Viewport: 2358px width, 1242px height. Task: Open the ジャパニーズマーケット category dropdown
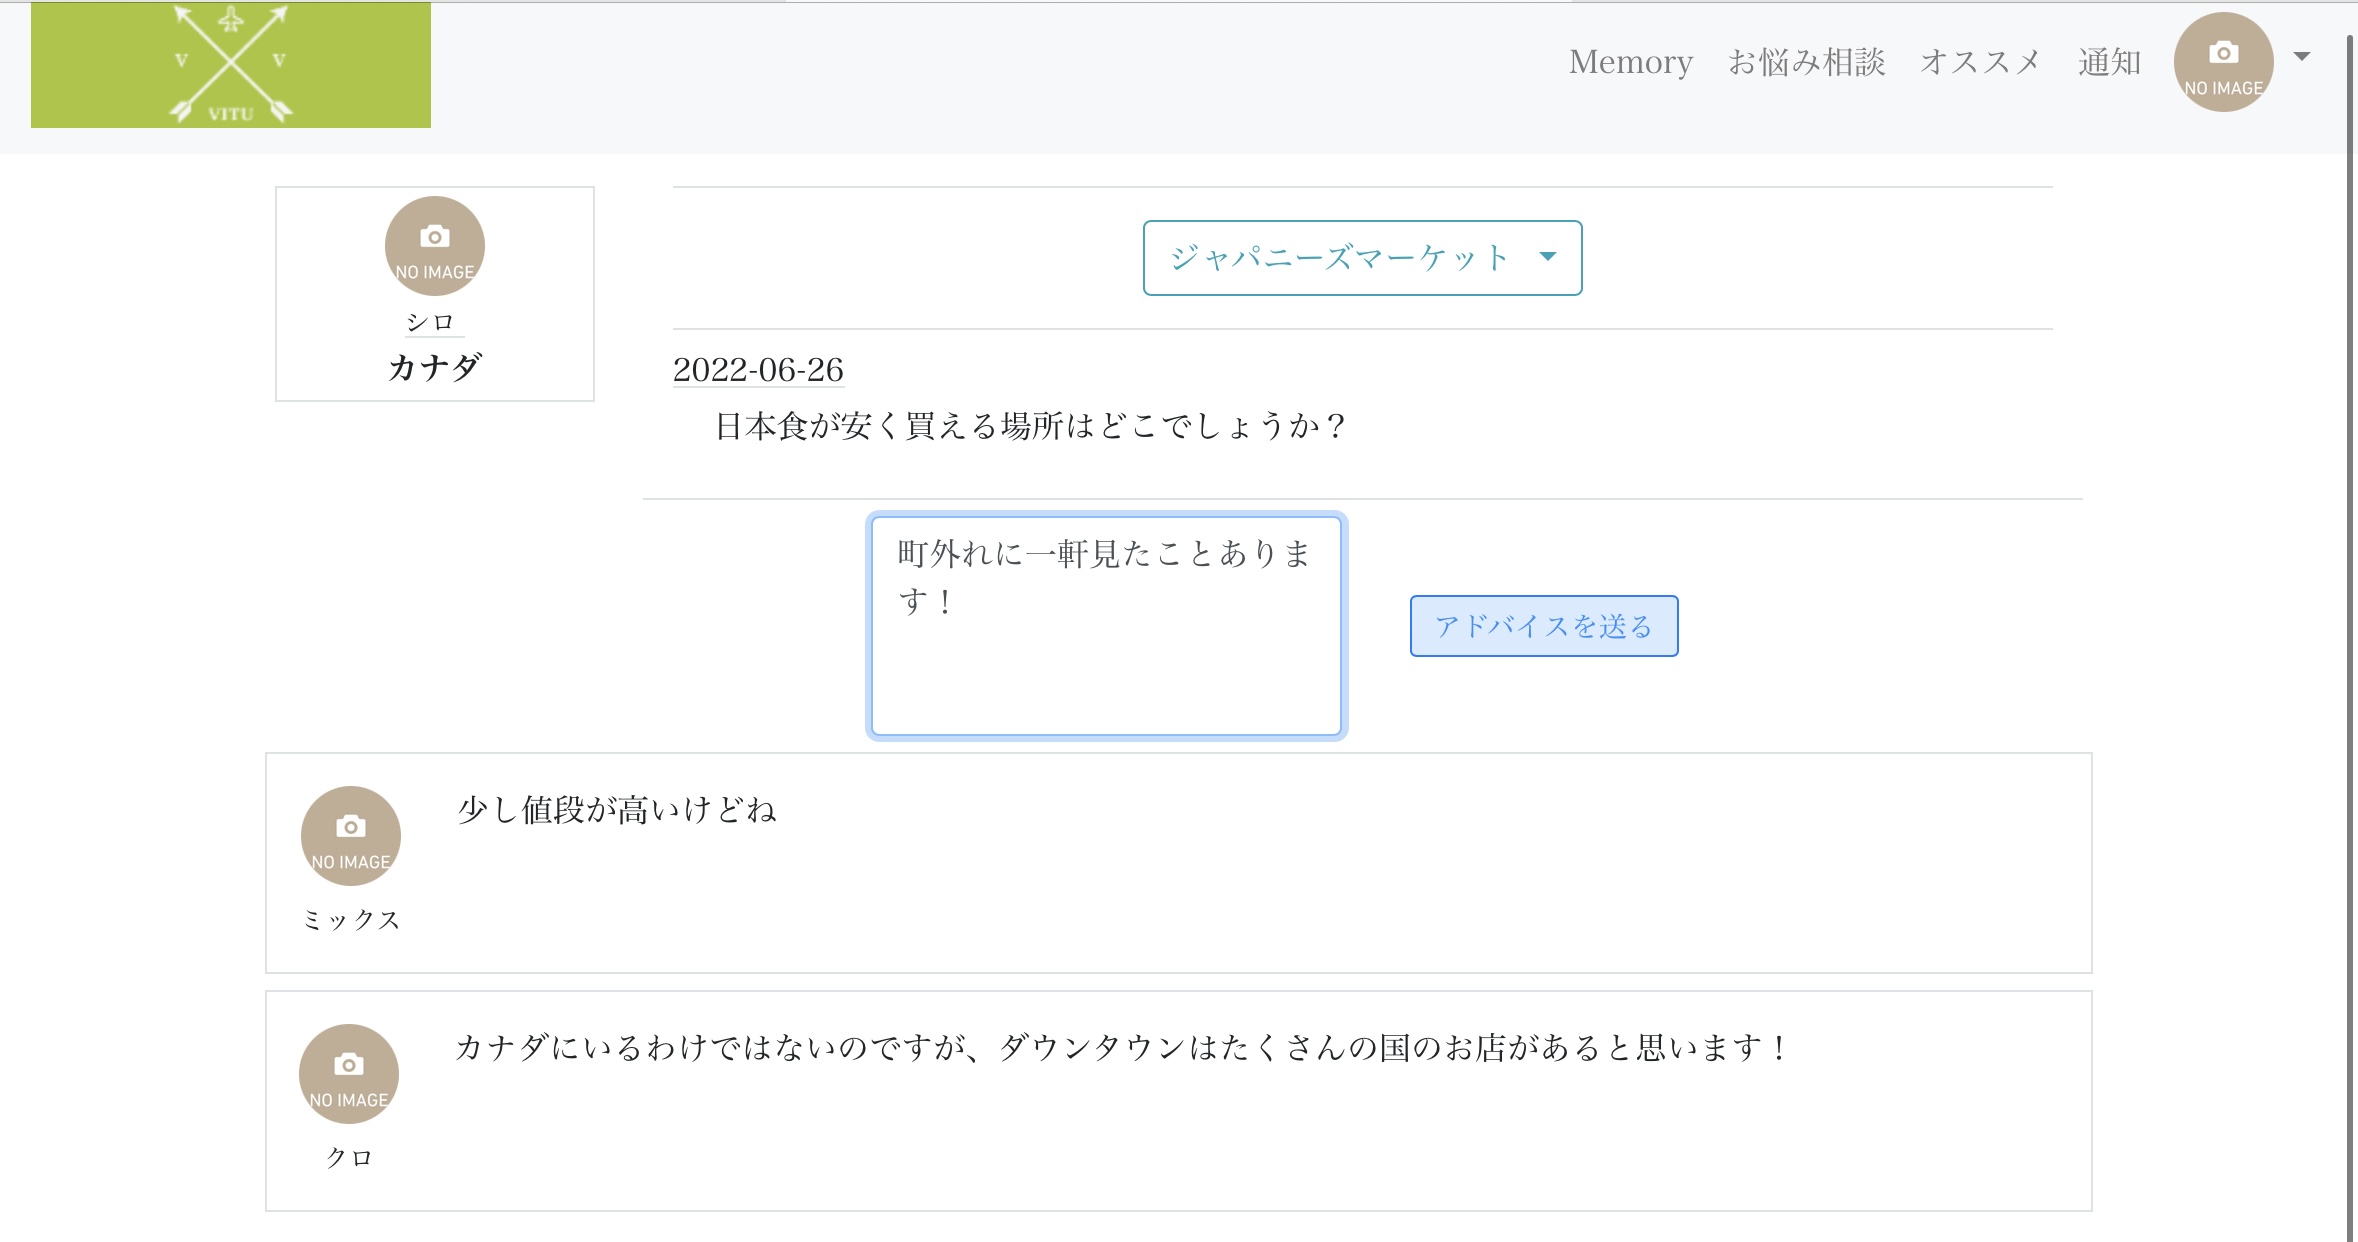pos(1362,258)
